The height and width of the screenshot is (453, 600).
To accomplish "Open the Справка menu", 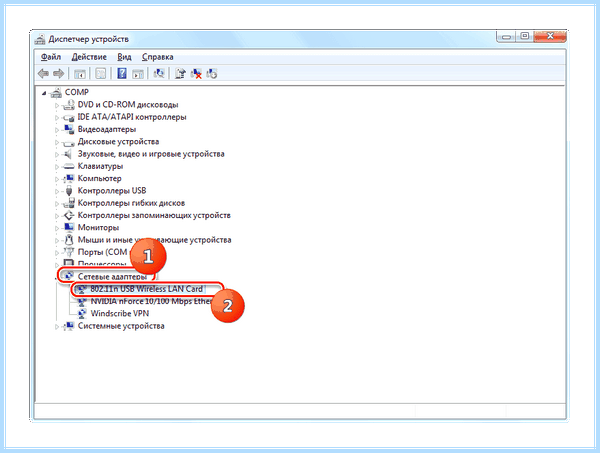I will (158, 57).
